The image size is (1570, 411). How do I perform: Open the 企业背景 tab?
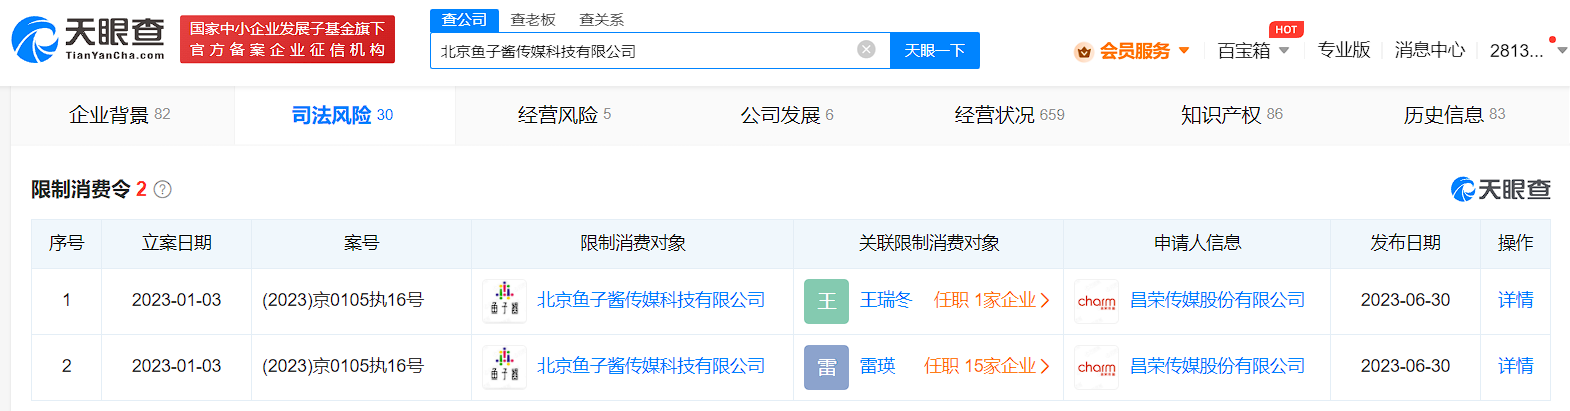[120, 115]
